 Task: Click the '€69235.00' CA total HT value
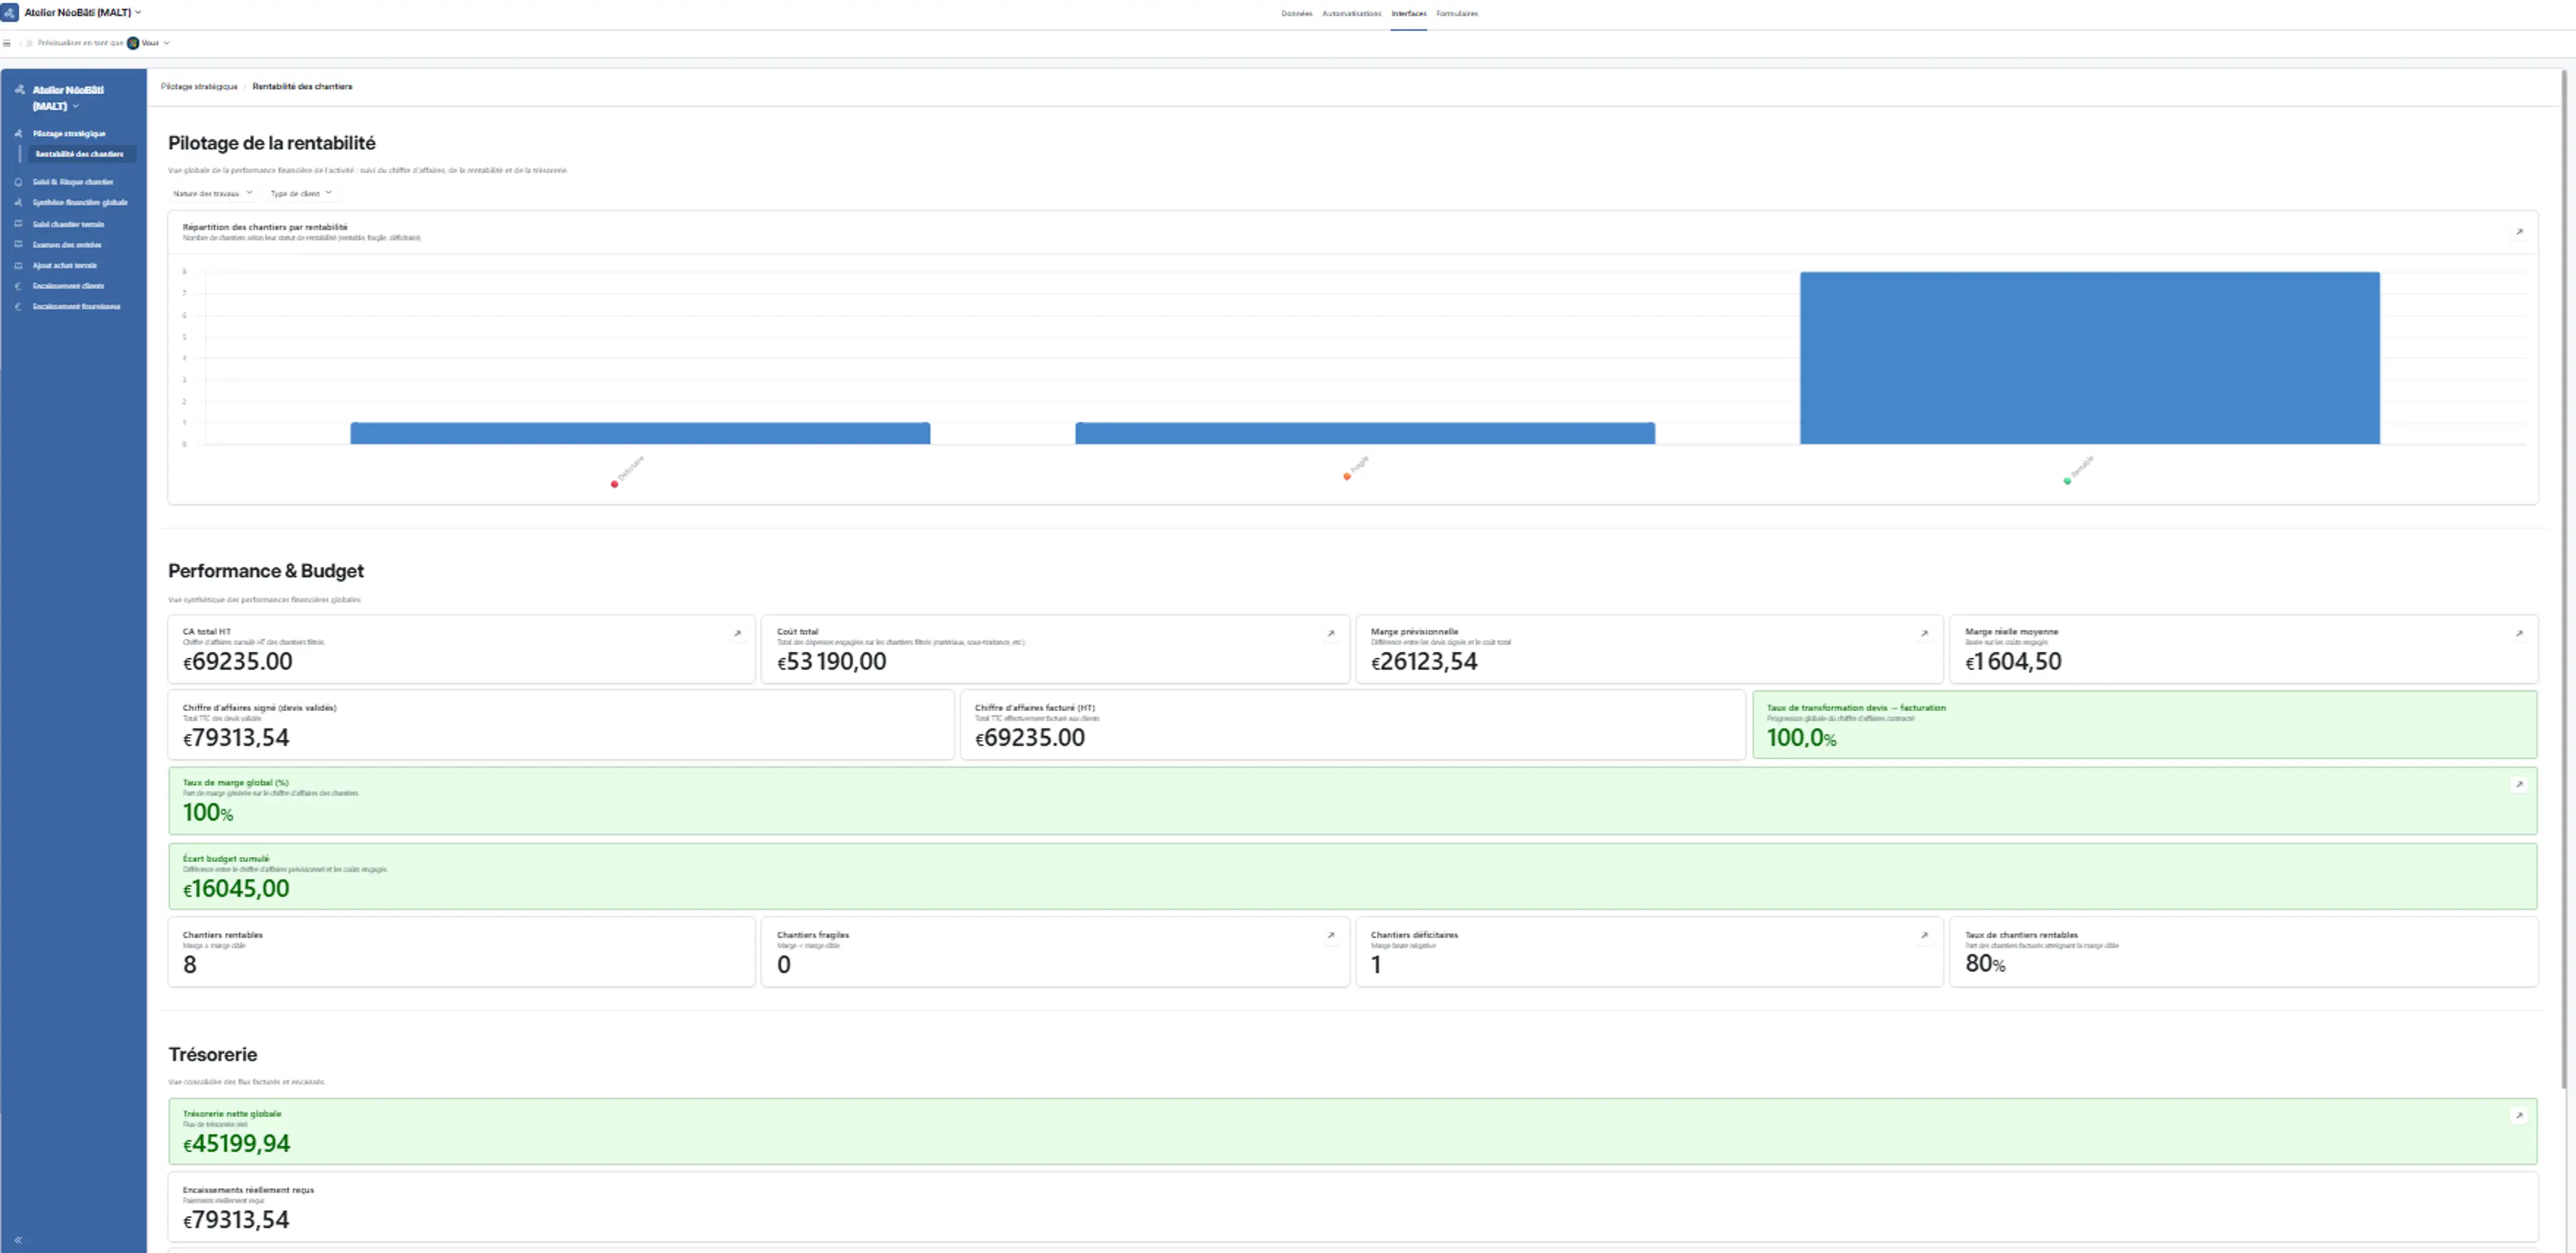point(238,662)
